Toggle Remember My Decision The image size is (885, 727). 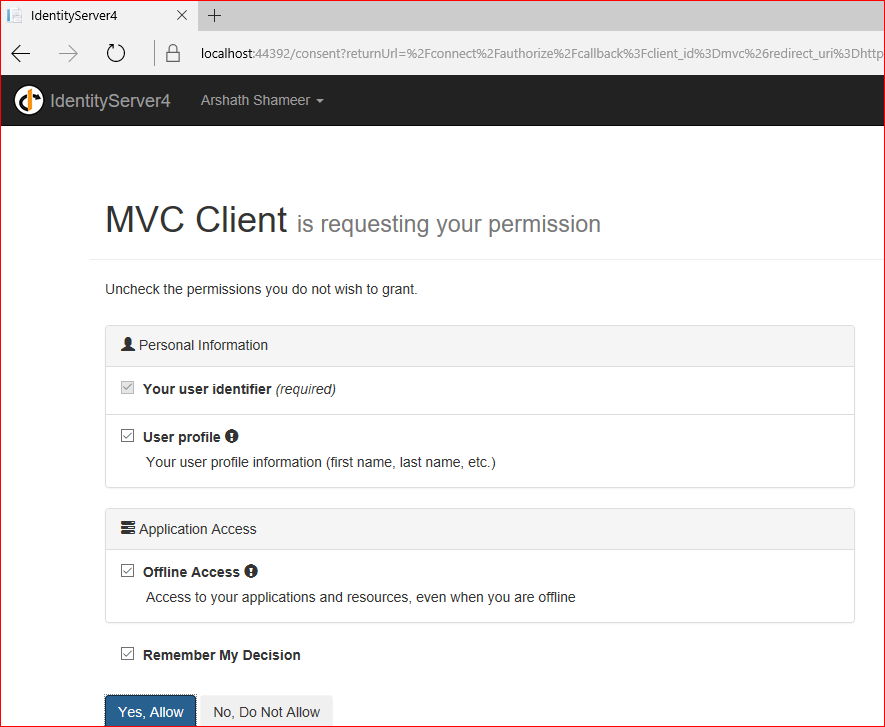coord(127,653)
